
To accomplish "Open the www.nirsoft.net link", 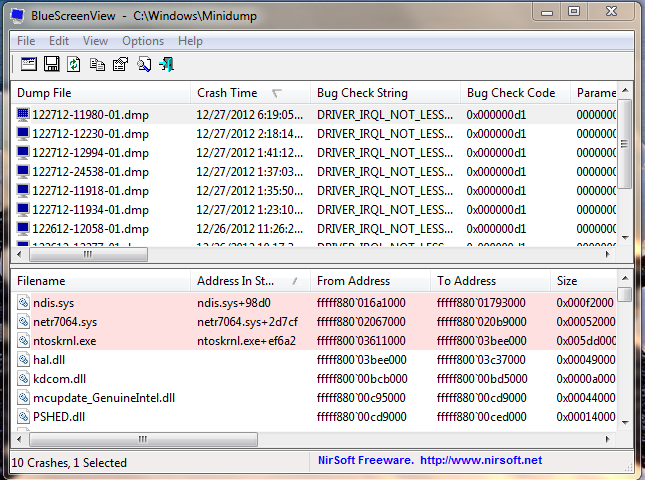I will pos(481,460).
